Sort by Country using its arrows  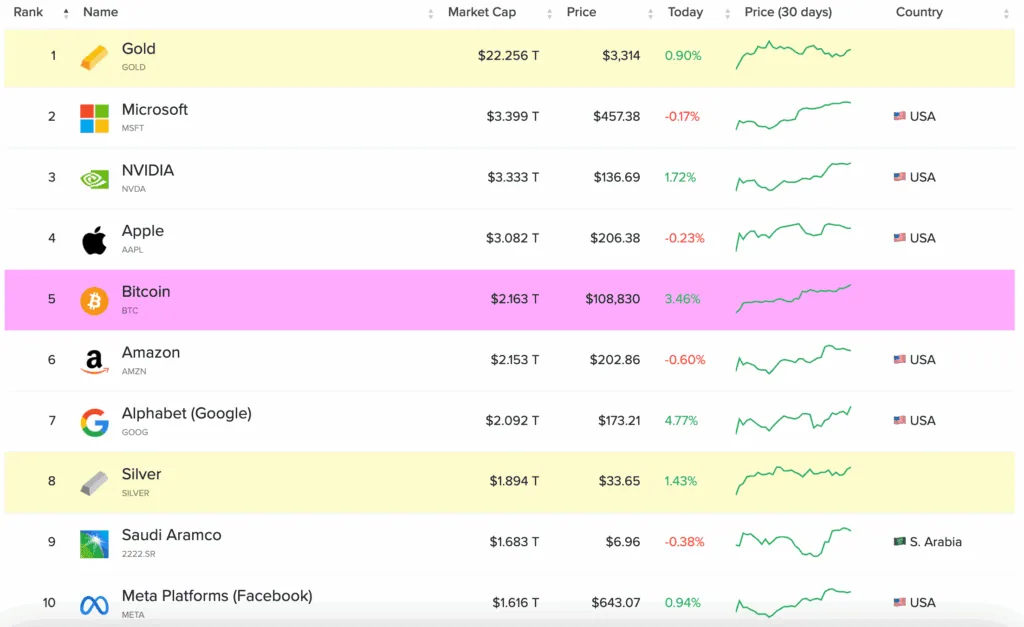1006,13
